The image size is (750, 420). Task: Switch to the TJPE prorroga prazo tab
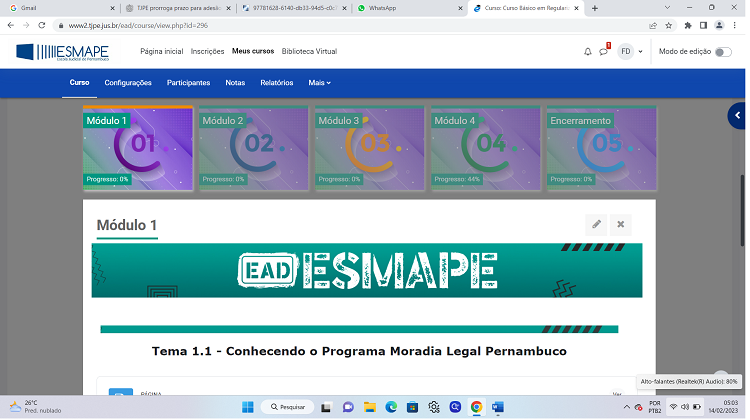click(x=178, y=8)
